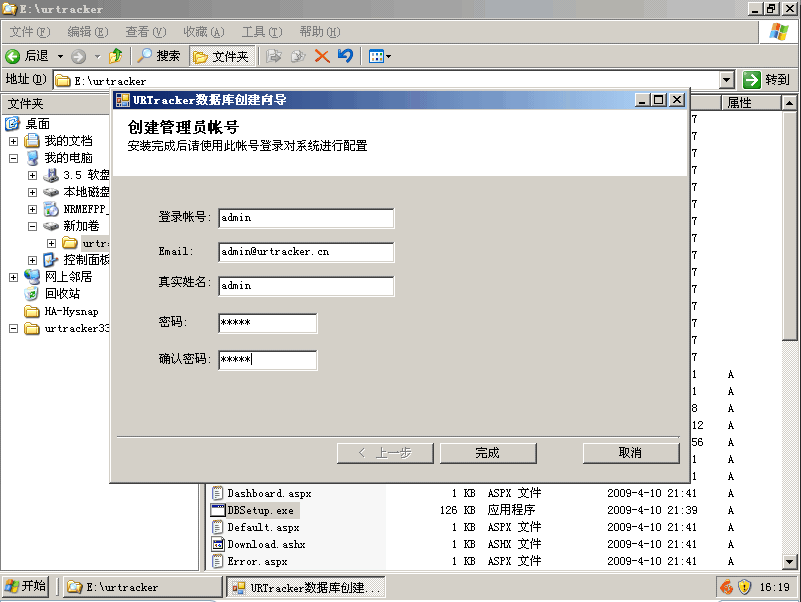This screenshot has width=801, height=602.
Task: Click Finish (完成) in the wizard
Action: pyautogui.click(x=488, y=453)
